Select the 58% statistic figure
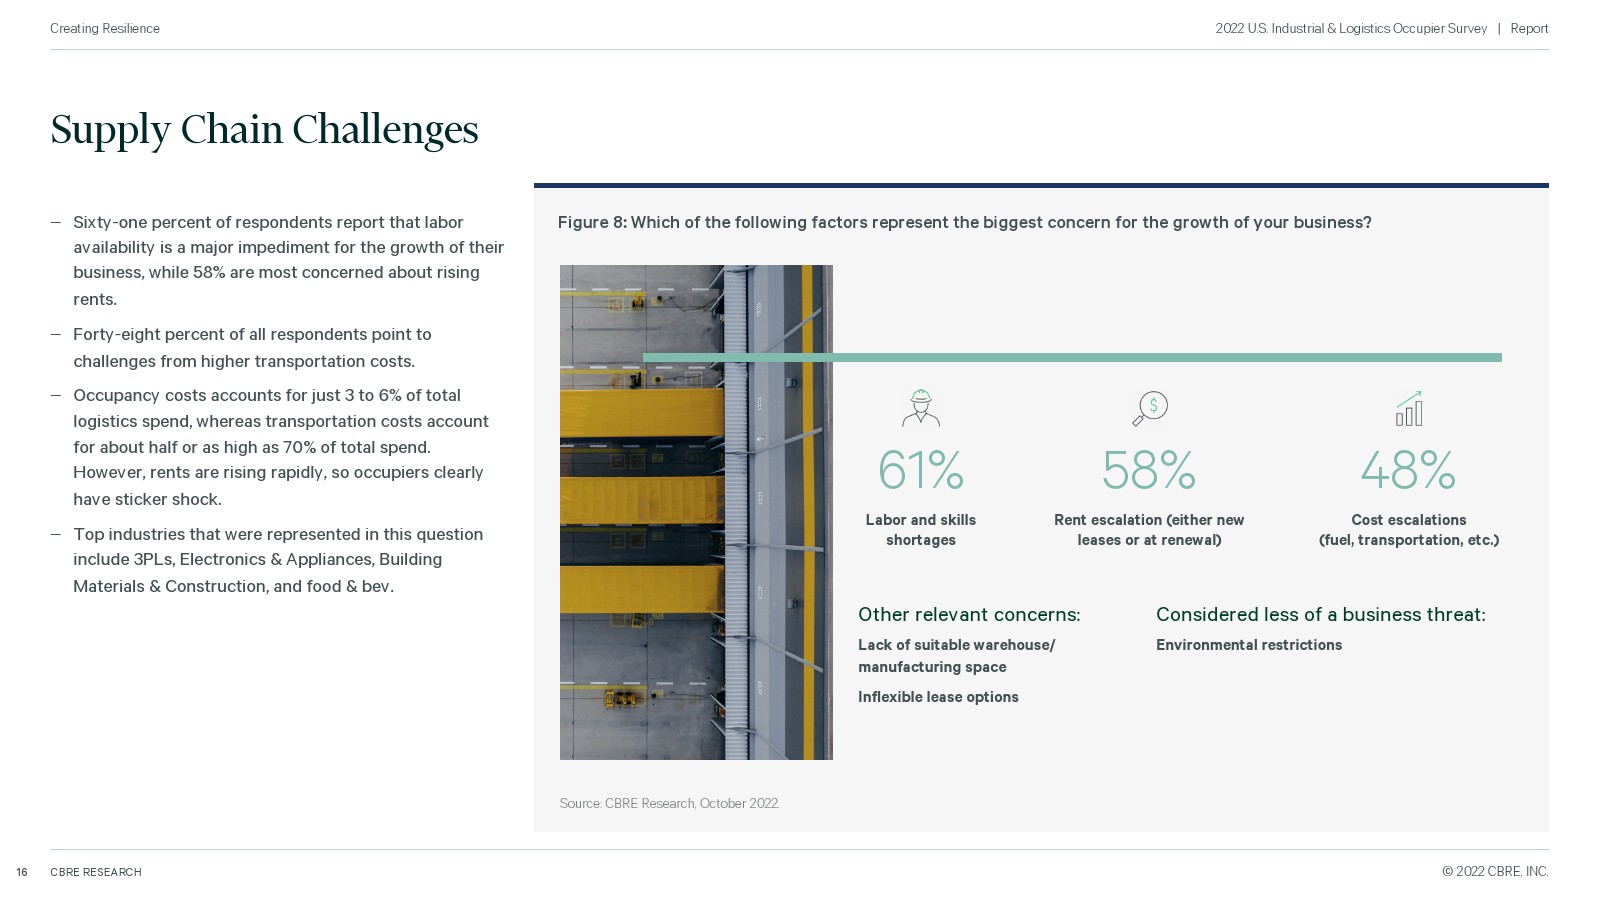 tap(1148, 469)
